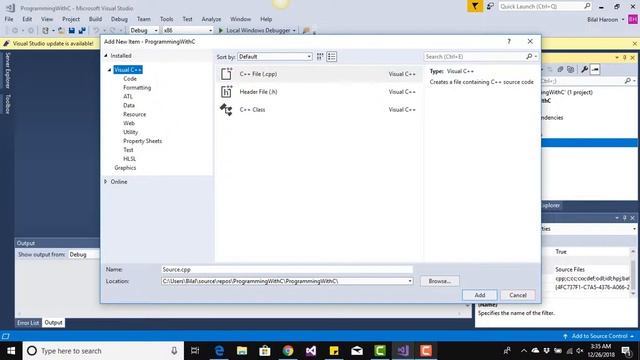This screenshot has height=360, width=640.
Task: Click the notifications filter flag icon
Action: pos(475,6)
